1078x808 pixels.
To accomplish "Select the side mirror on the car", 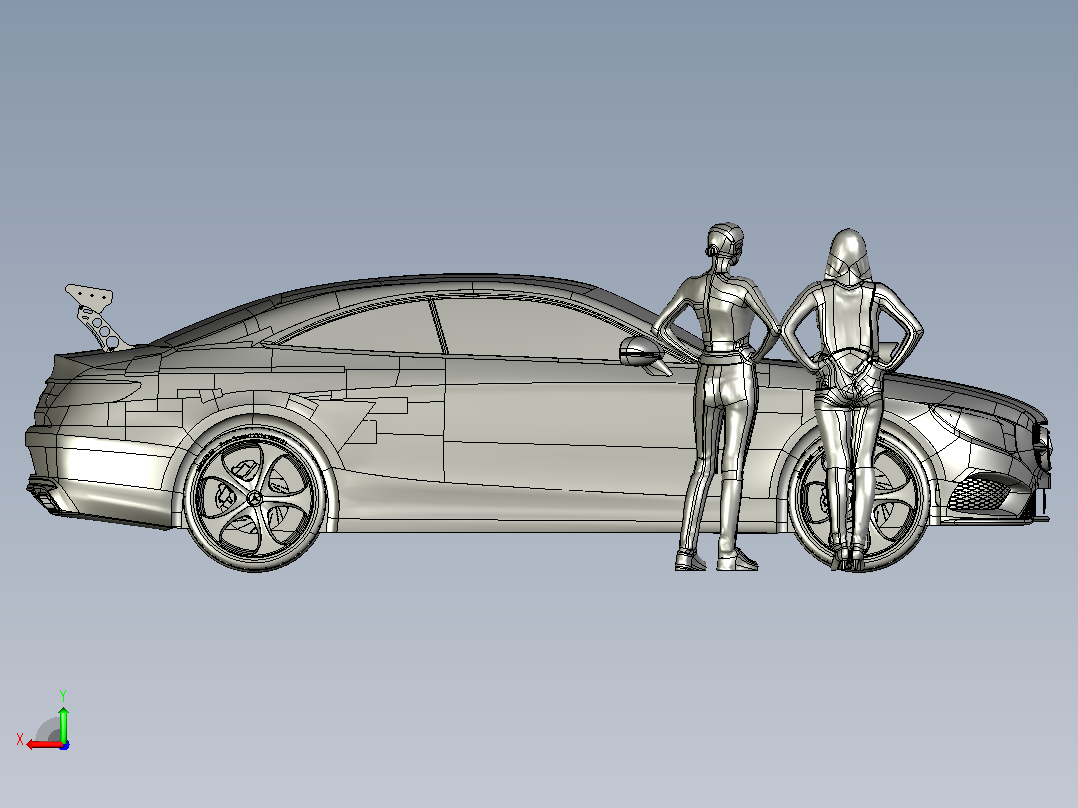I will pyautogui.click(x=642, y=353).
